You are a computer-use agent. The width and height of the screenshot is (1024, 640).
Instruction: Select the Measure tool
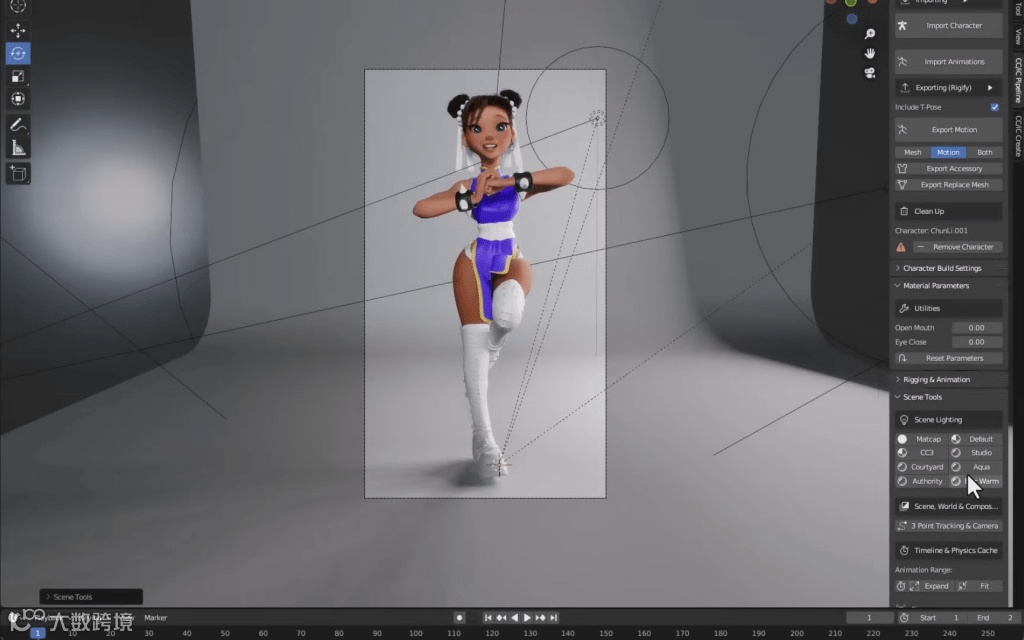[18, 148]
